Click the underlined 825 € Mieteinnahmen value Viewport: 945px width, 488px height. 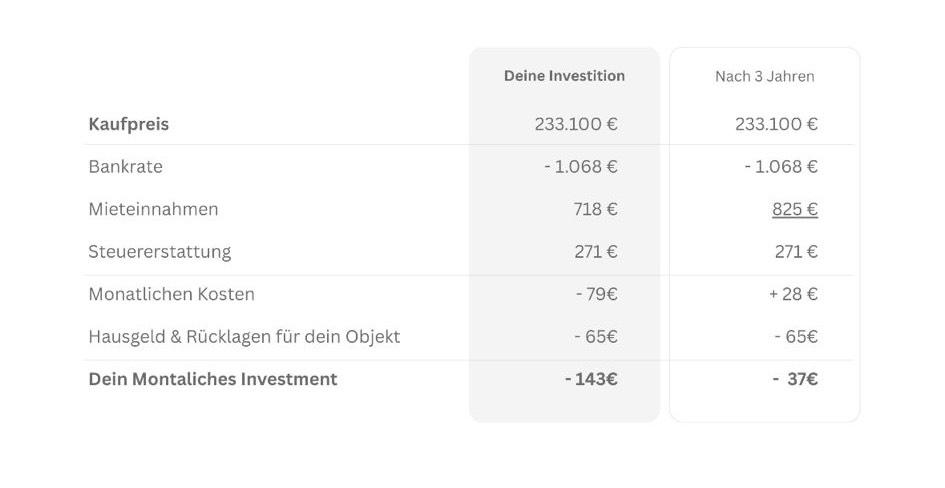pos(794,209)
